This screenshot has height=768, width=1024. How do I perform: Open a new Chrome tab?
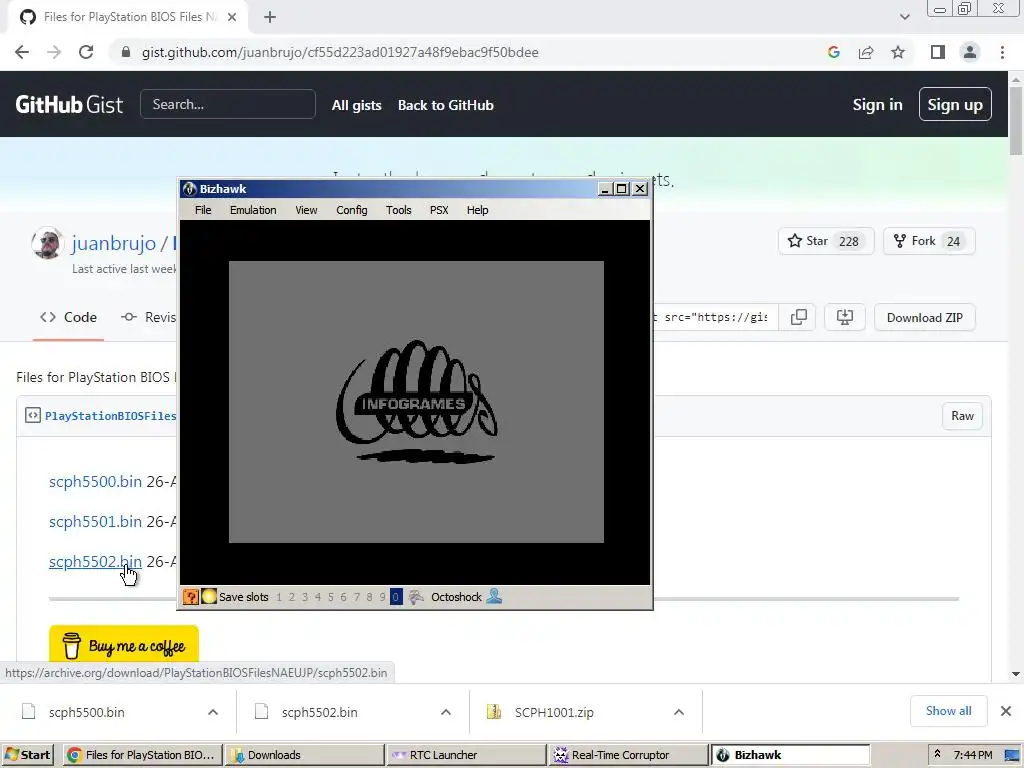click(x=270, y=17)
